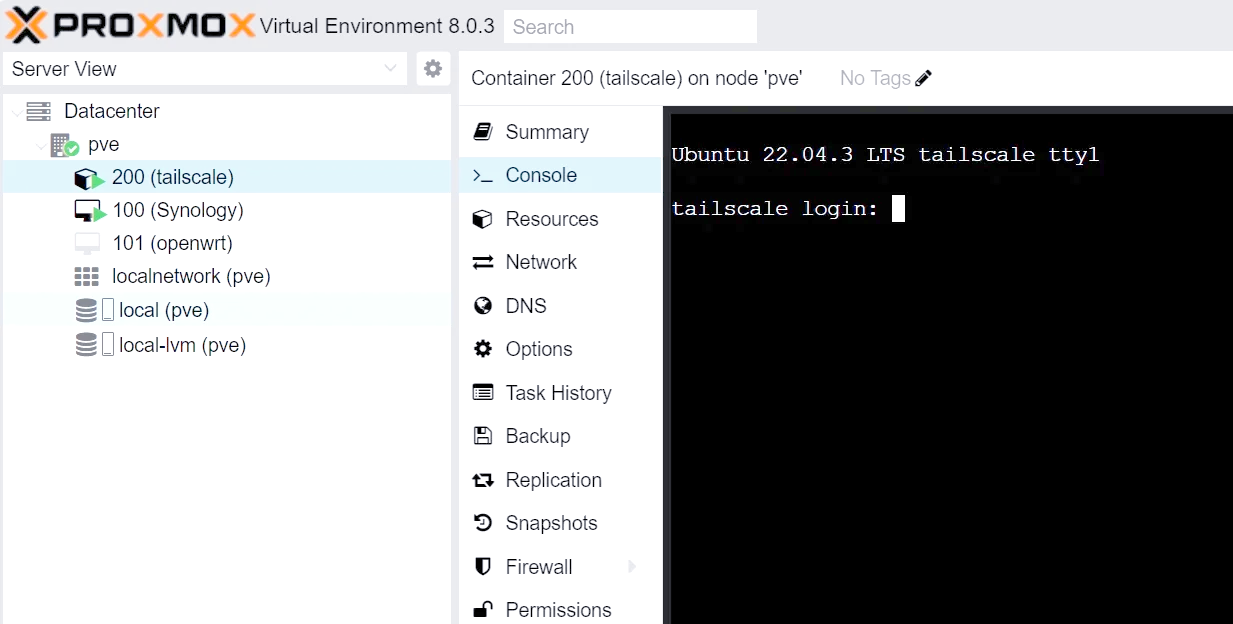1233x624 pixels.
Task: Open the tree settings gear icon
Action: [x=433, y=69]
